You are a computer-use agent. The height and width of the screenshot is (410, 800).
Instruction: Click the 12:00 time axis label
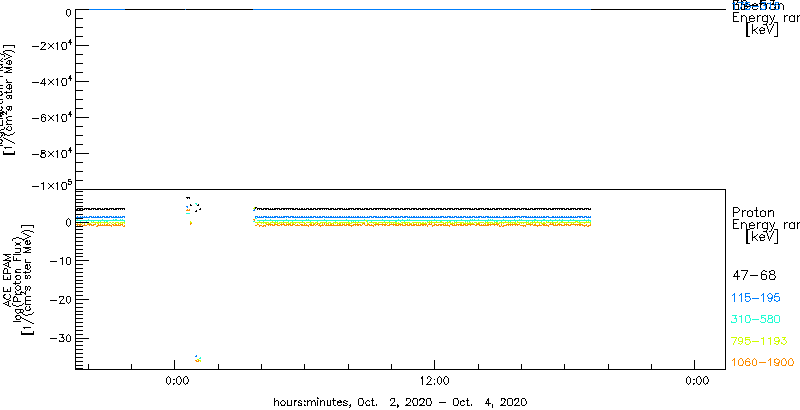tap(435, 381)
